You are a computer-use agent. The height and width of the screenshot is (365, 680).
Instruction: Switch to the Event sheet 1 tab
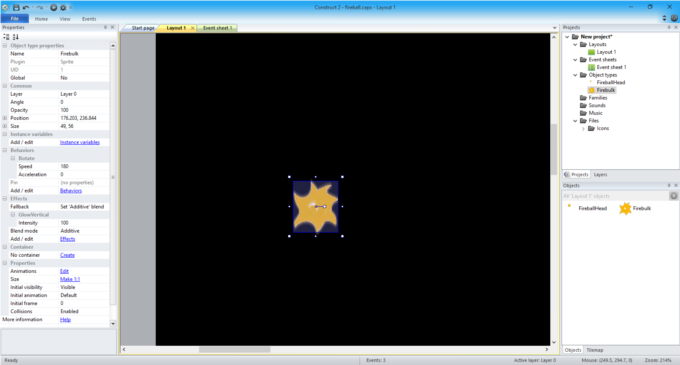click(217, 28)
